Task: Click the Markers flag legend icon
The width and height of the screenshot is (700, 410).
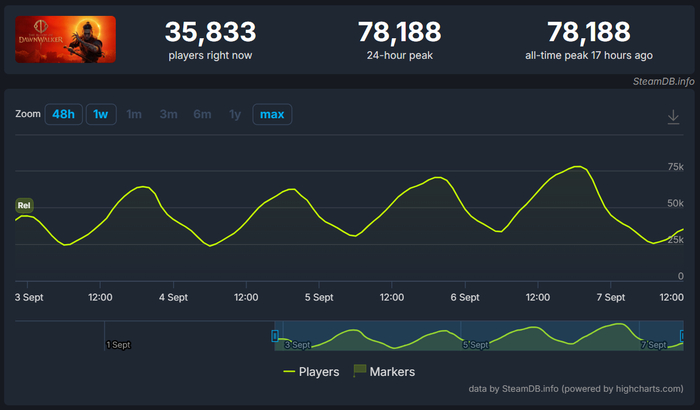Action: 359,371
